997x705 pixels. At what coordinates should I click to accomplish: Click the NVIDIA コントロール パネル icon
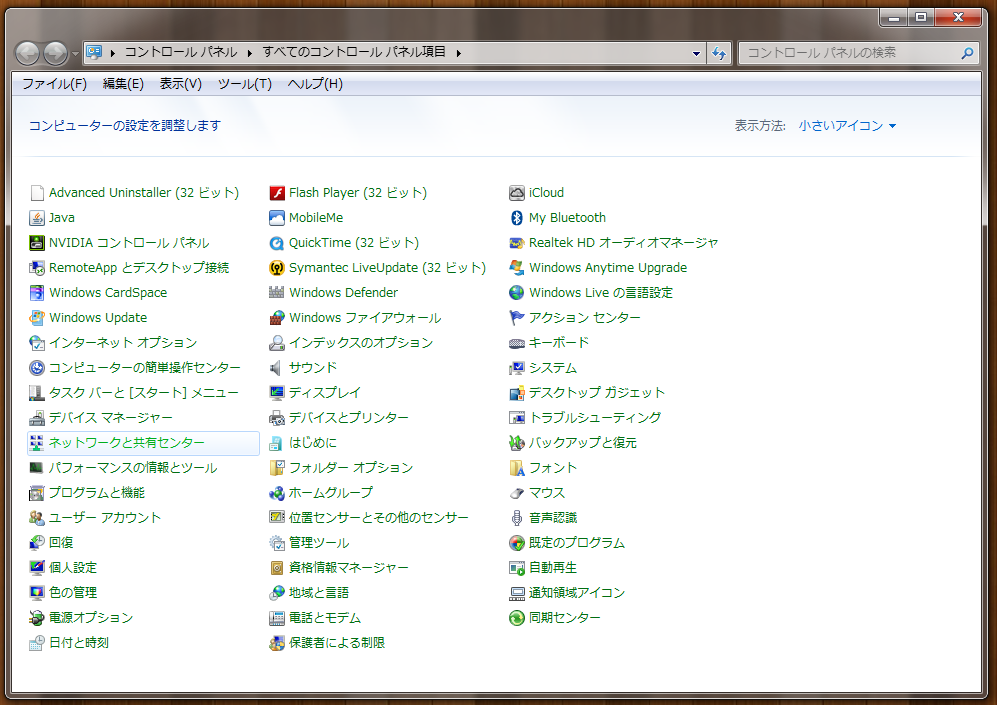coord(37,243)
